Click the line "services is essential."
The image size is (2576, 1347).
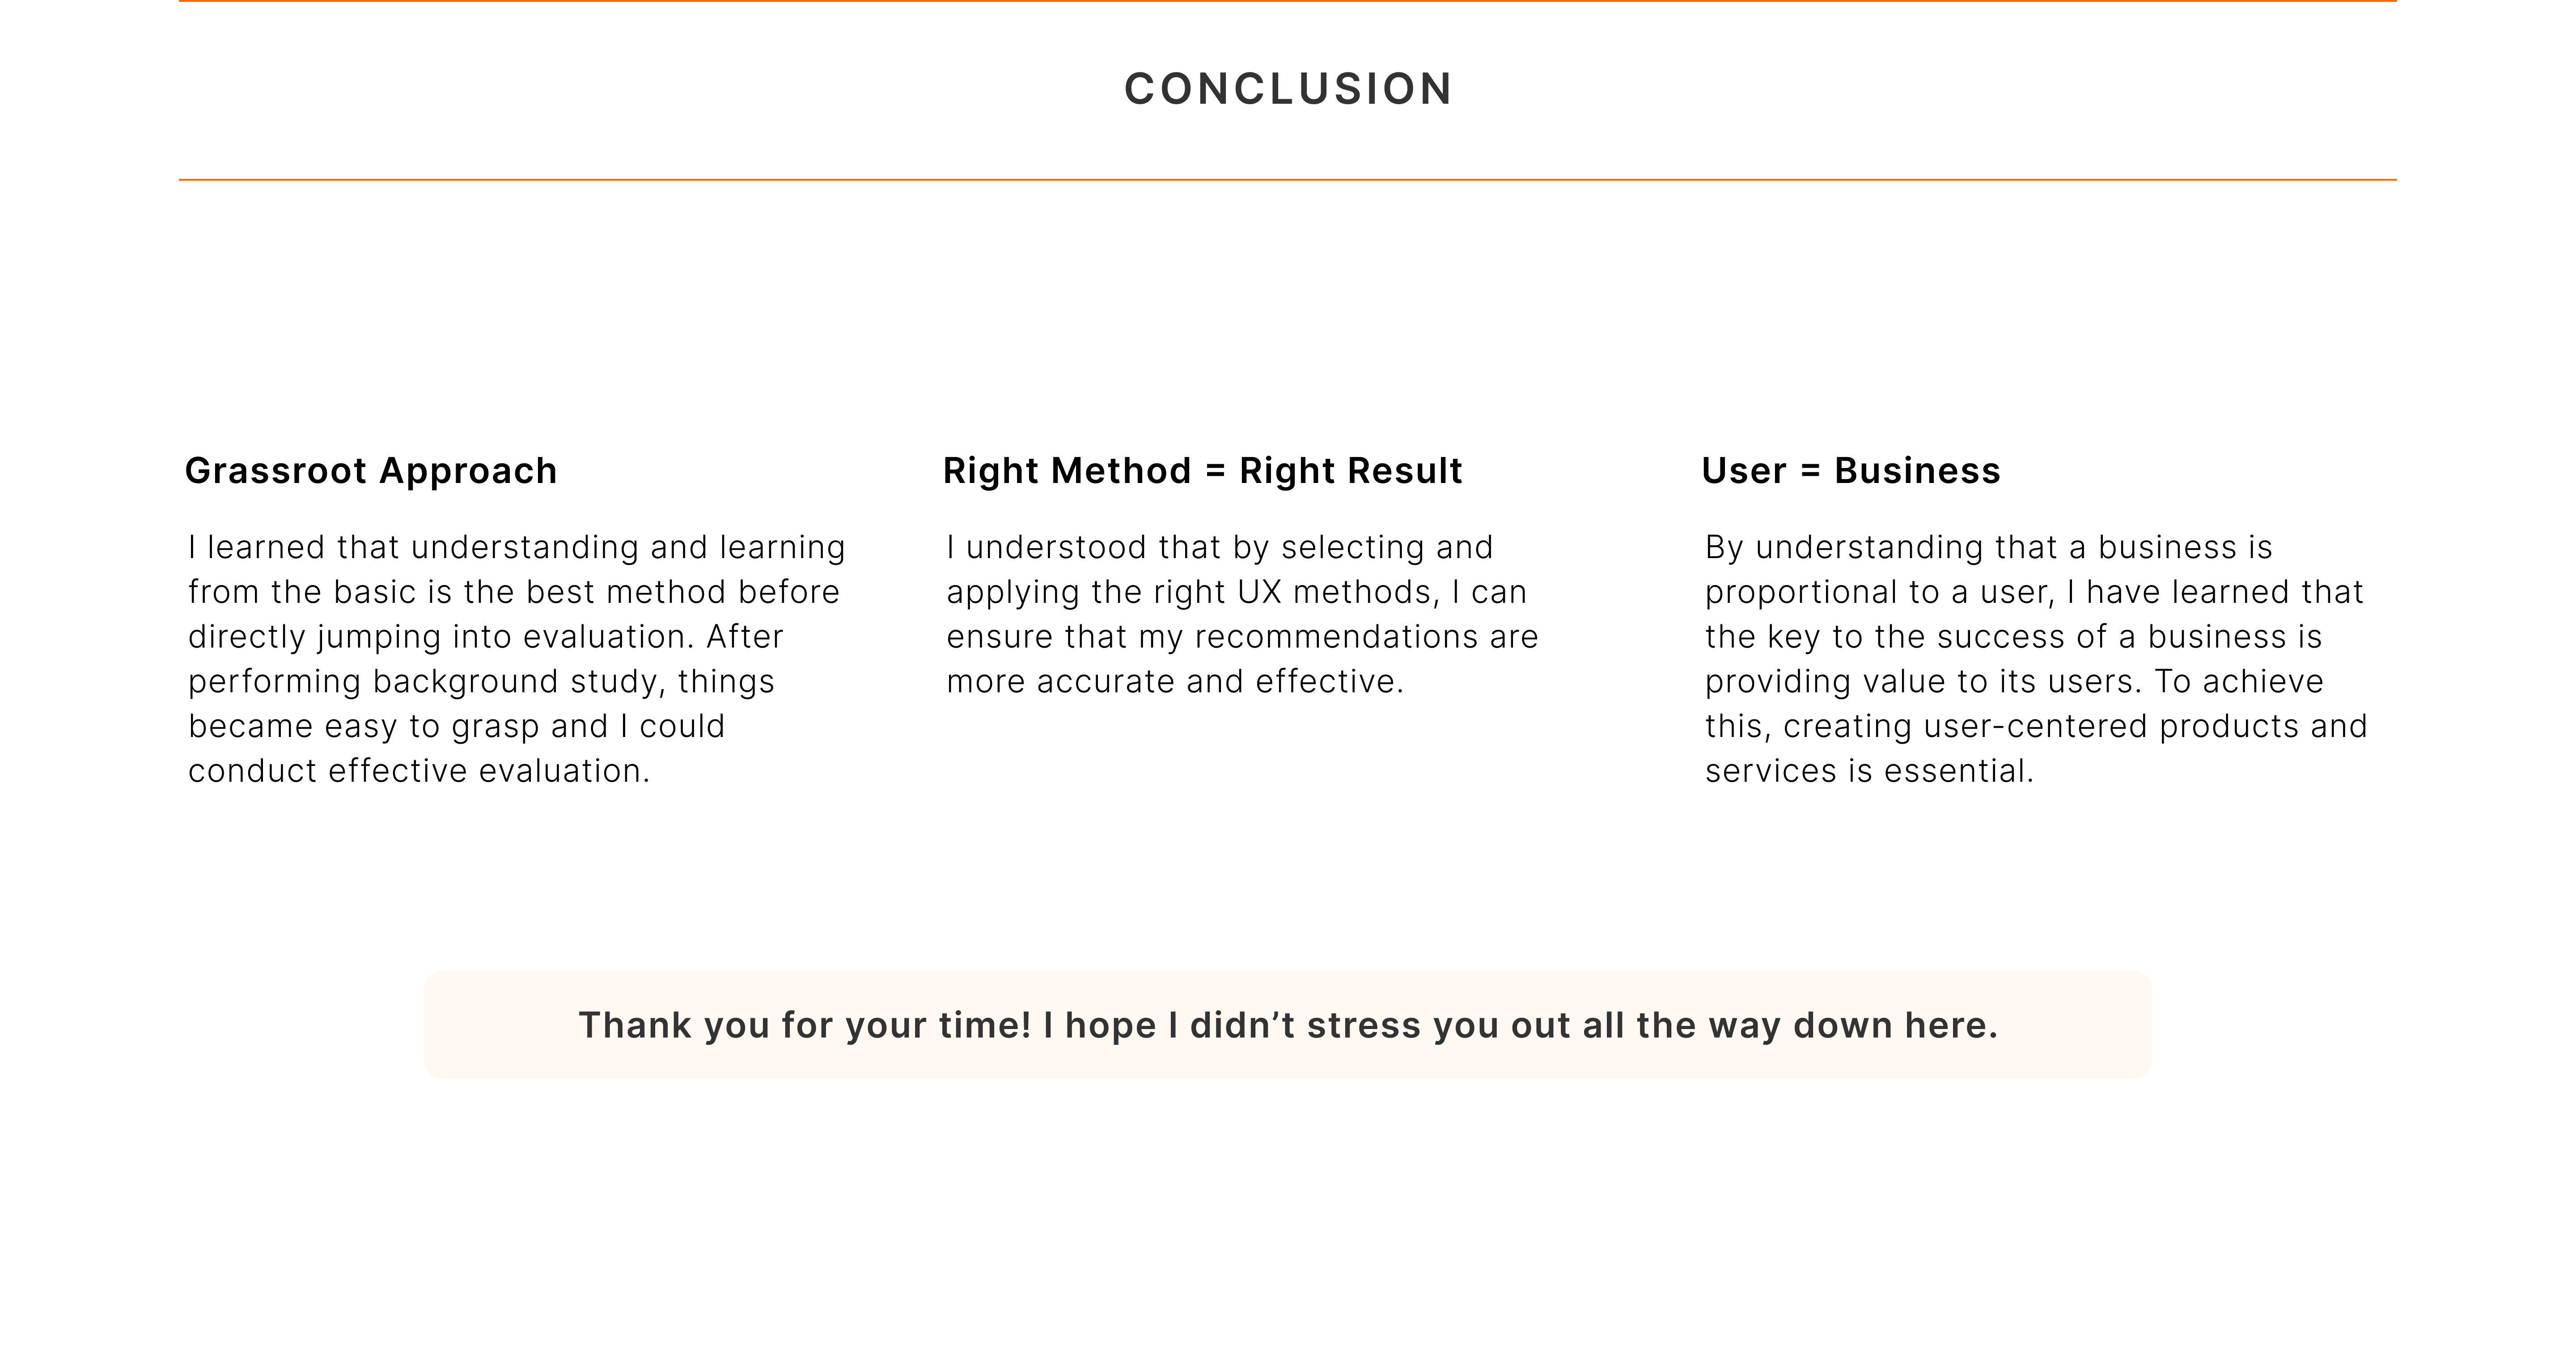[x=1869, y=771]
